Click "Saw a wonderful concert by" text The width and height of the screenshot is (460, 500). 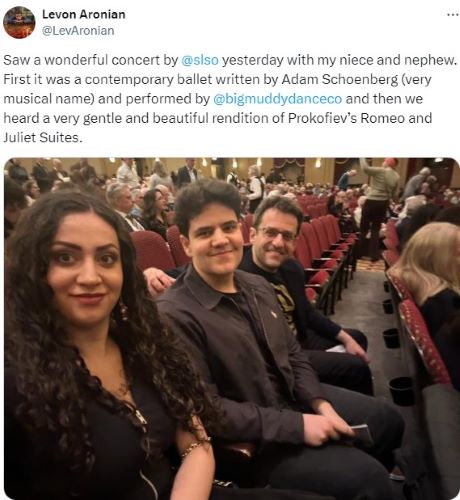pos(91,60)
